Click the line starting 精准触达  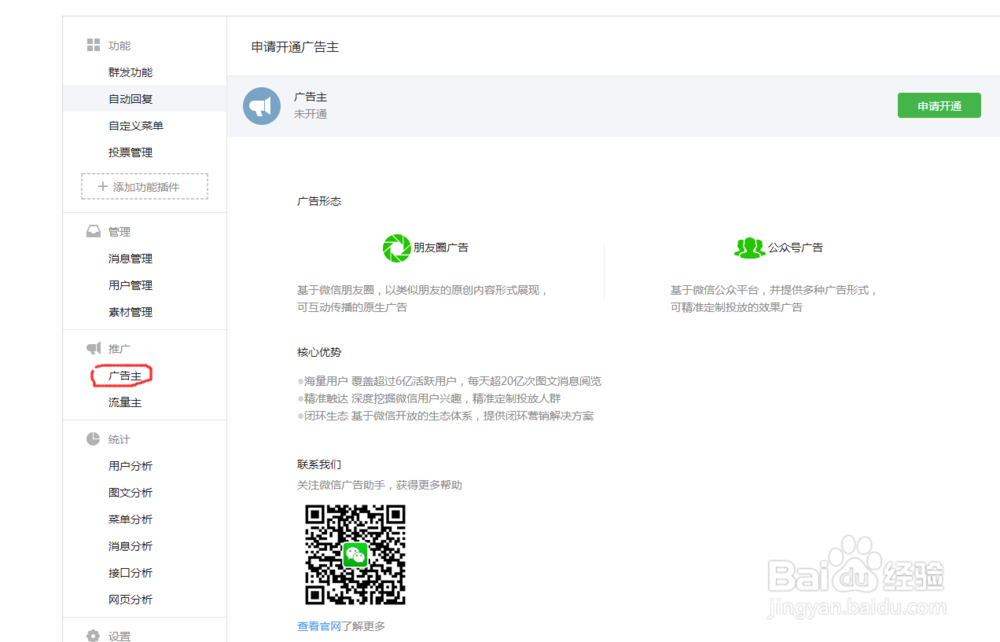point(429,398)
